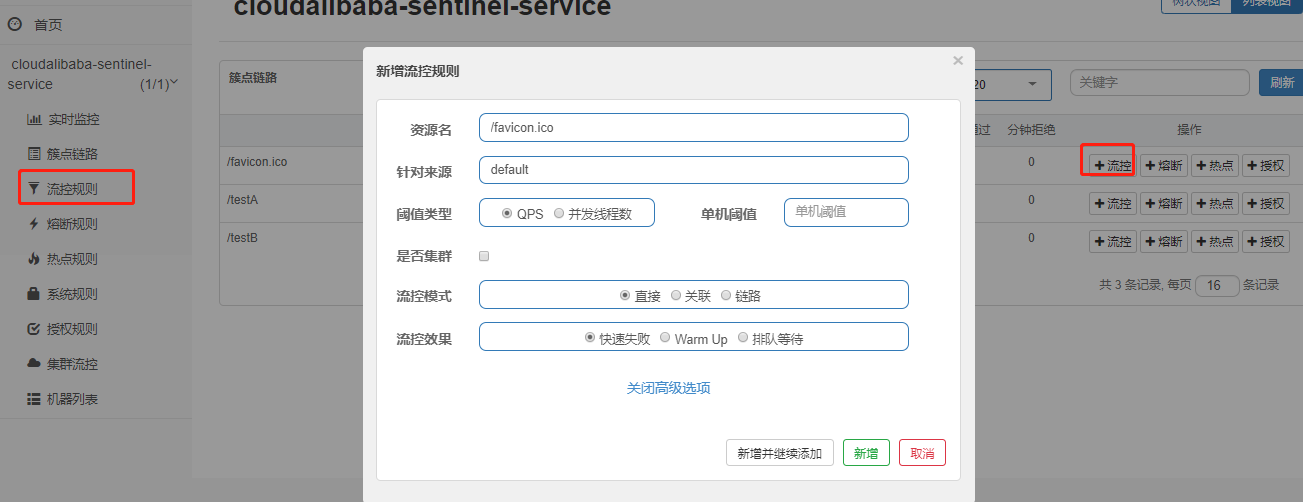Click +授权 in the /favicon.ico row
1303x502 pixels.
(1265, 166)
